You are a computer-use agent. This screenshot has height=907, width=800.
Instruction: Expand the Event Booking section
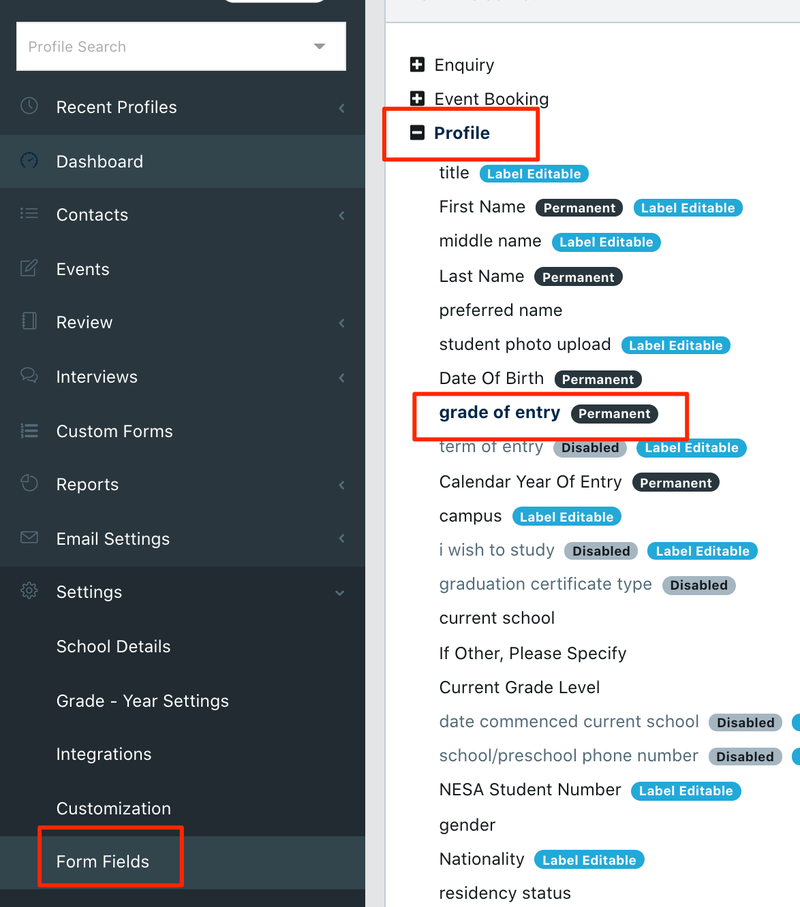418,99
